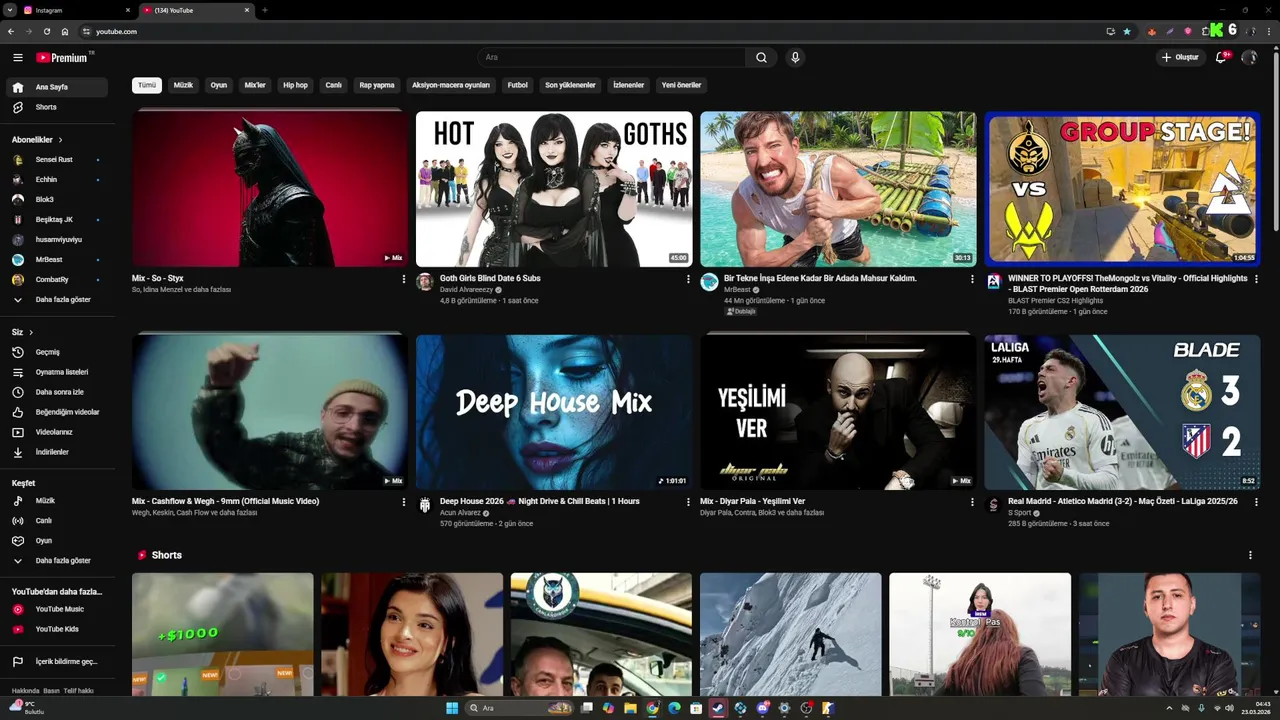
Task: Select the Yeni öneriler filter chip
Action: [x=682, y=85]
